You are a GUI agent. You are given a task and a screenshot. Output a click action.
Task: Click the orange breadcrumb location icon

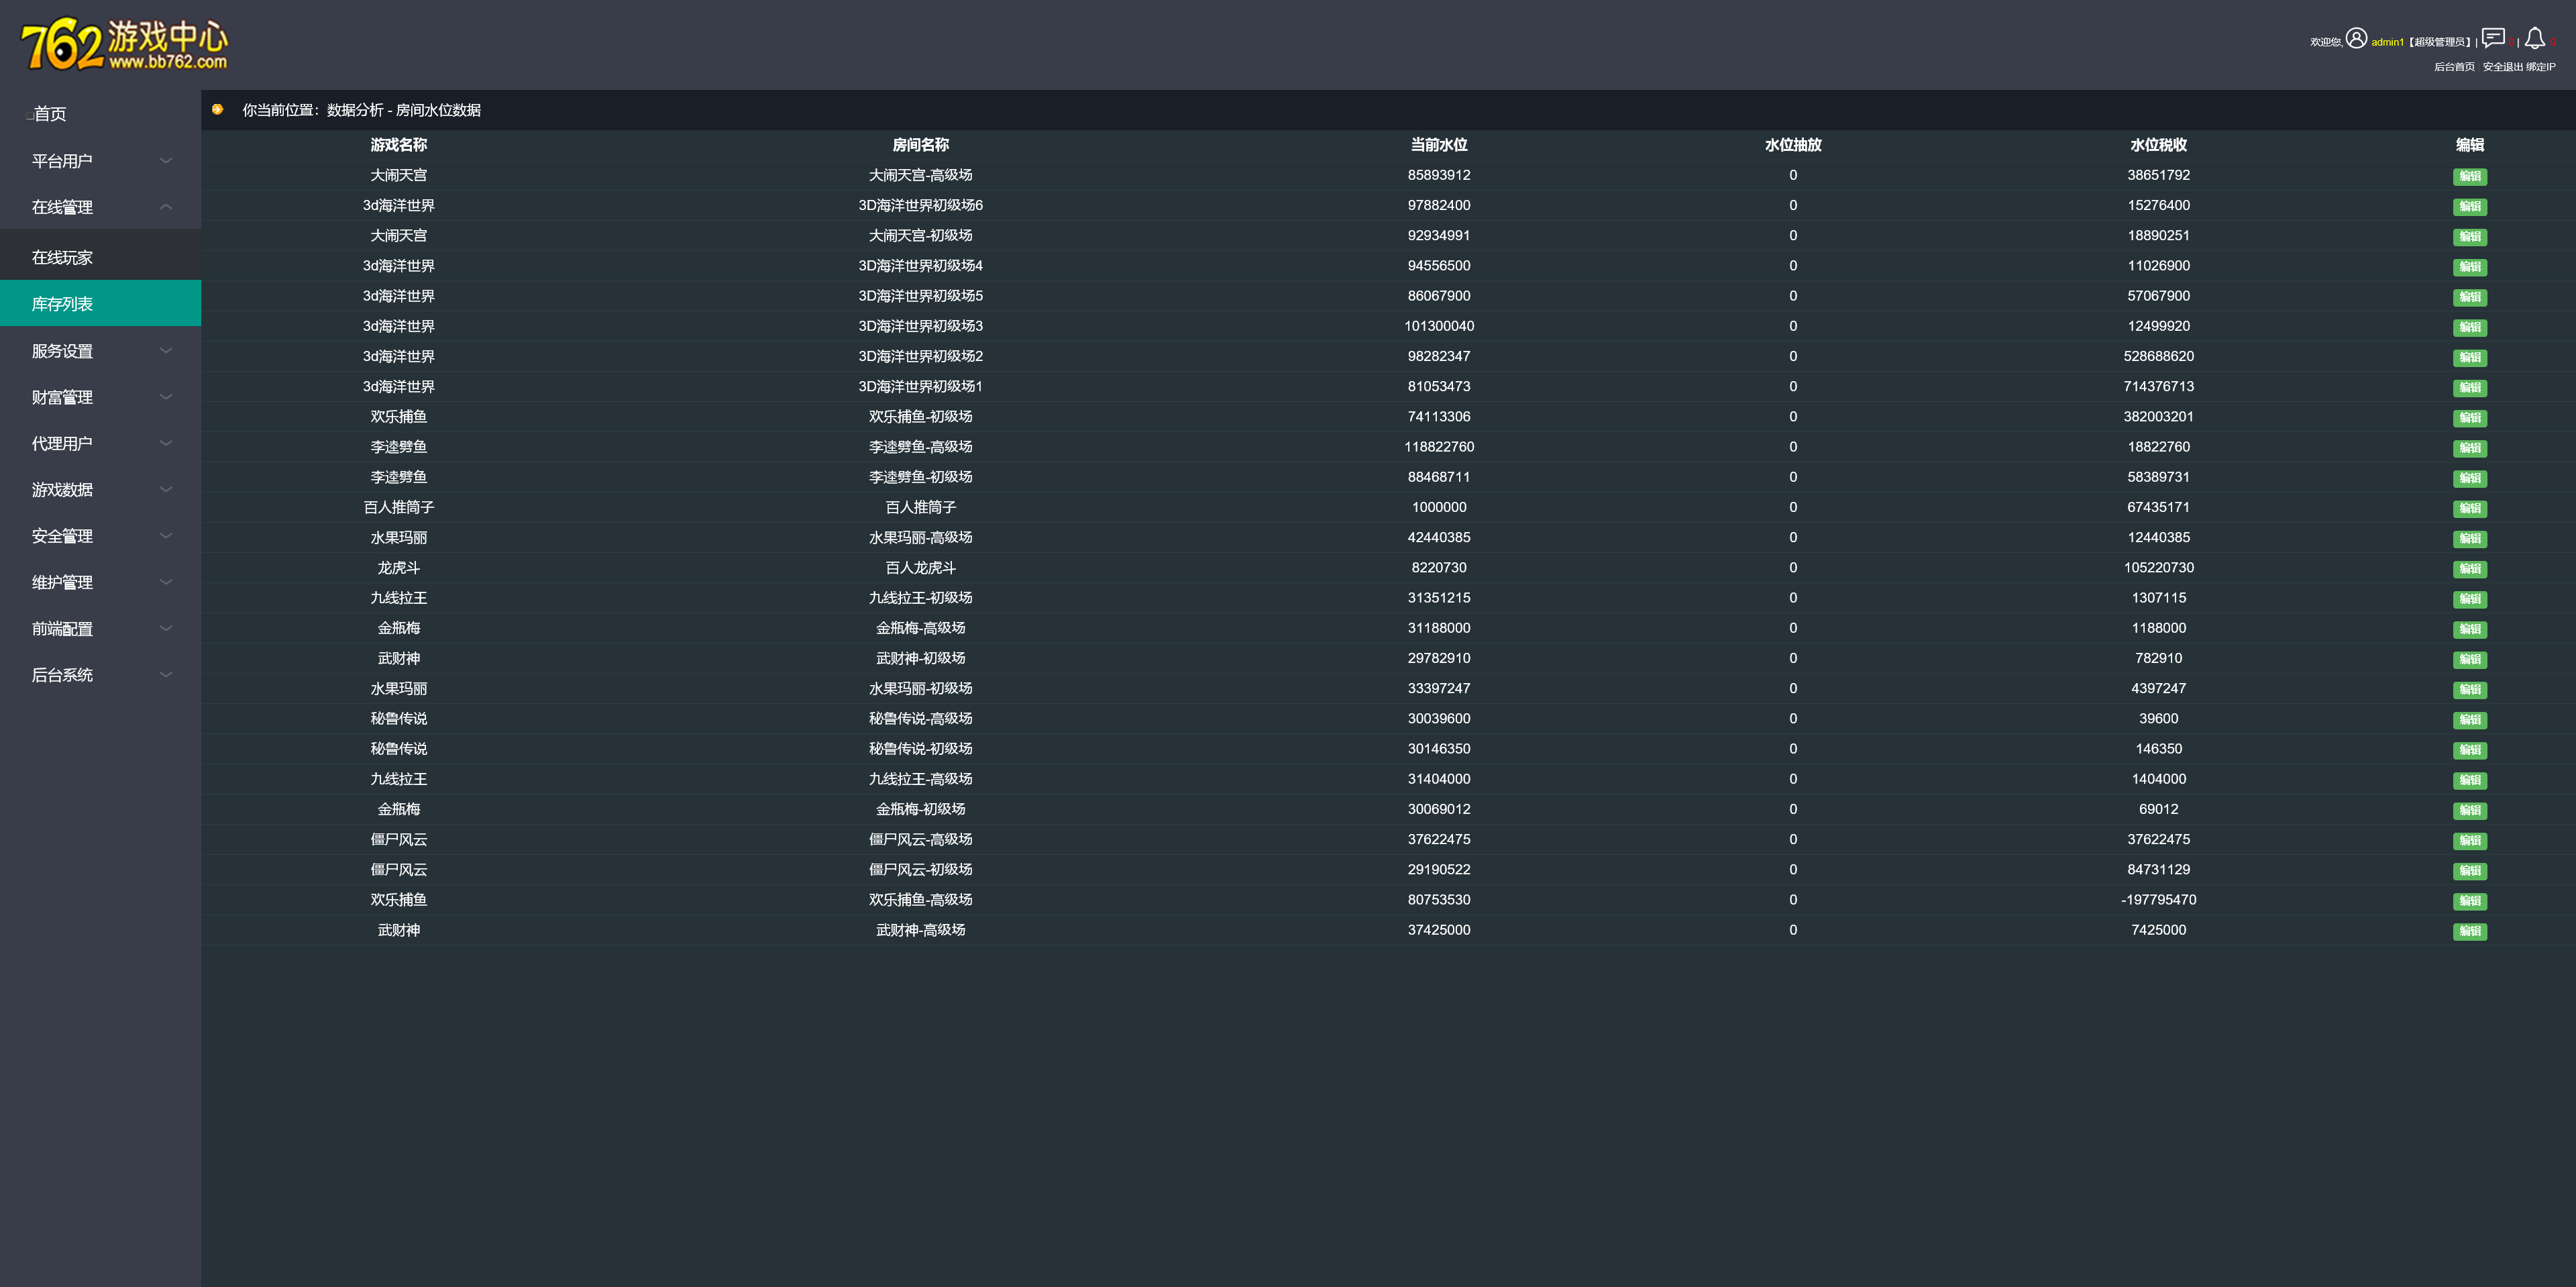coord(218,110)
